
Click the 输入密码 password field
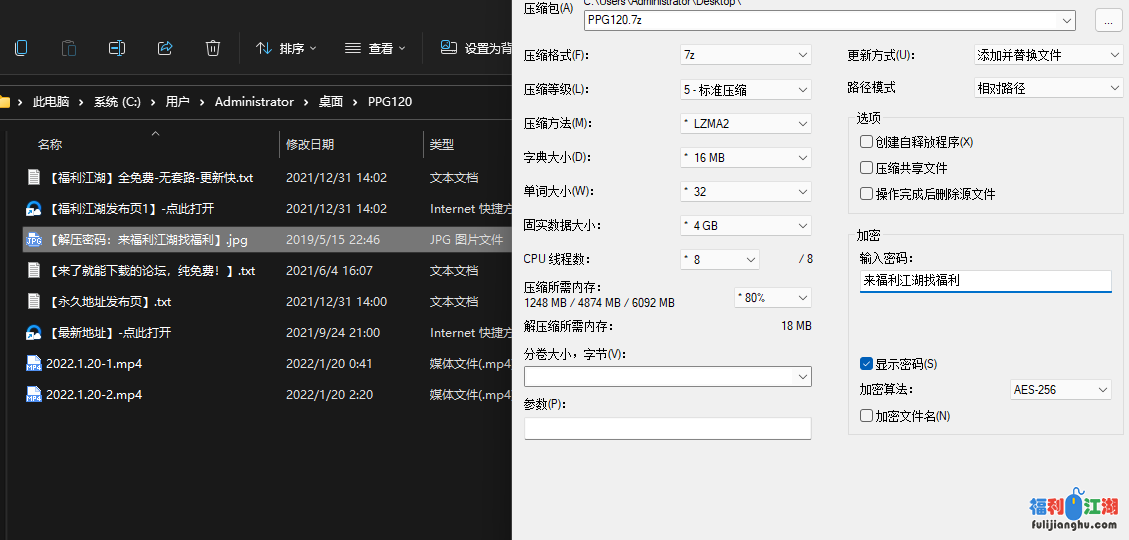click(985, 281)
